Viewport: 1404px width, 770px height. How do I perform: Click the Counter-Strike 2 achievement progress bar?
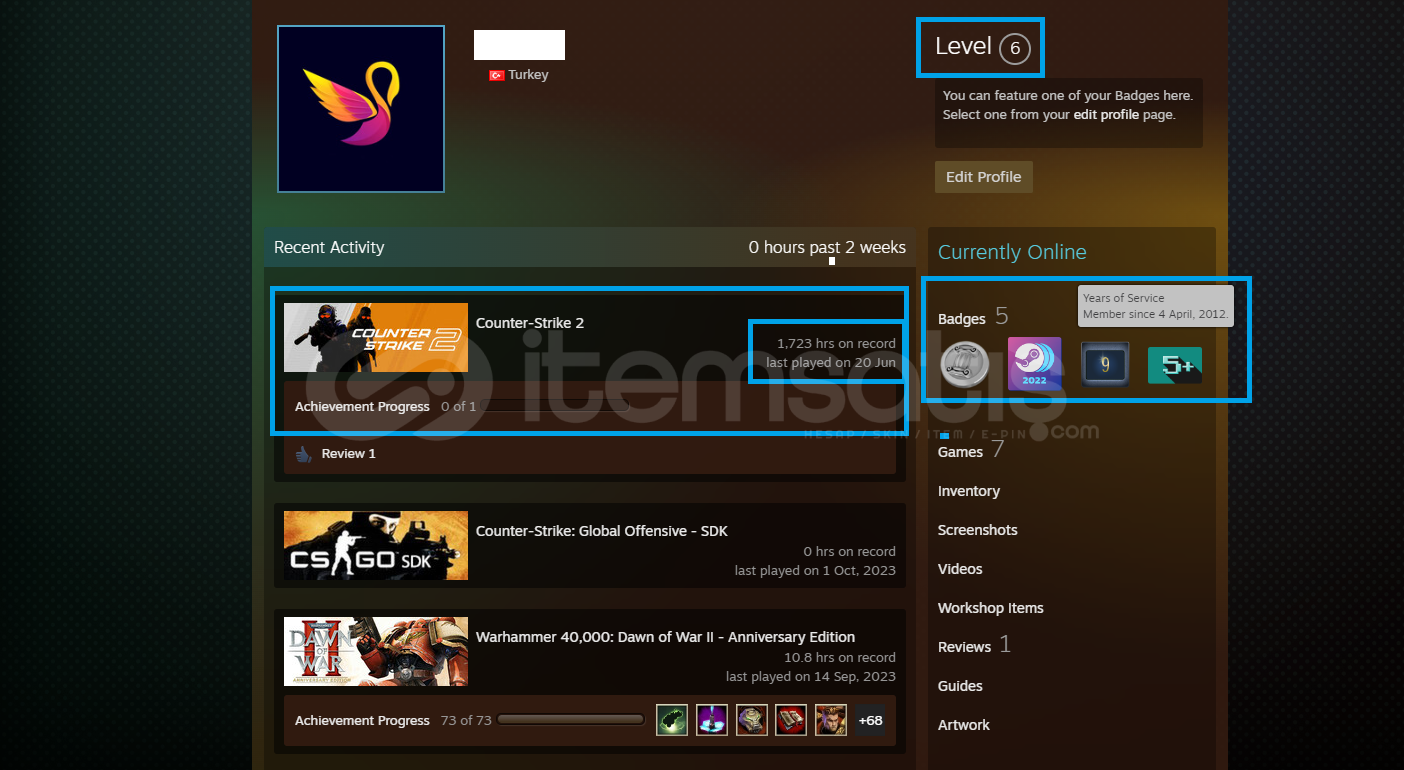pyautogui.click(x=555, y=407)
